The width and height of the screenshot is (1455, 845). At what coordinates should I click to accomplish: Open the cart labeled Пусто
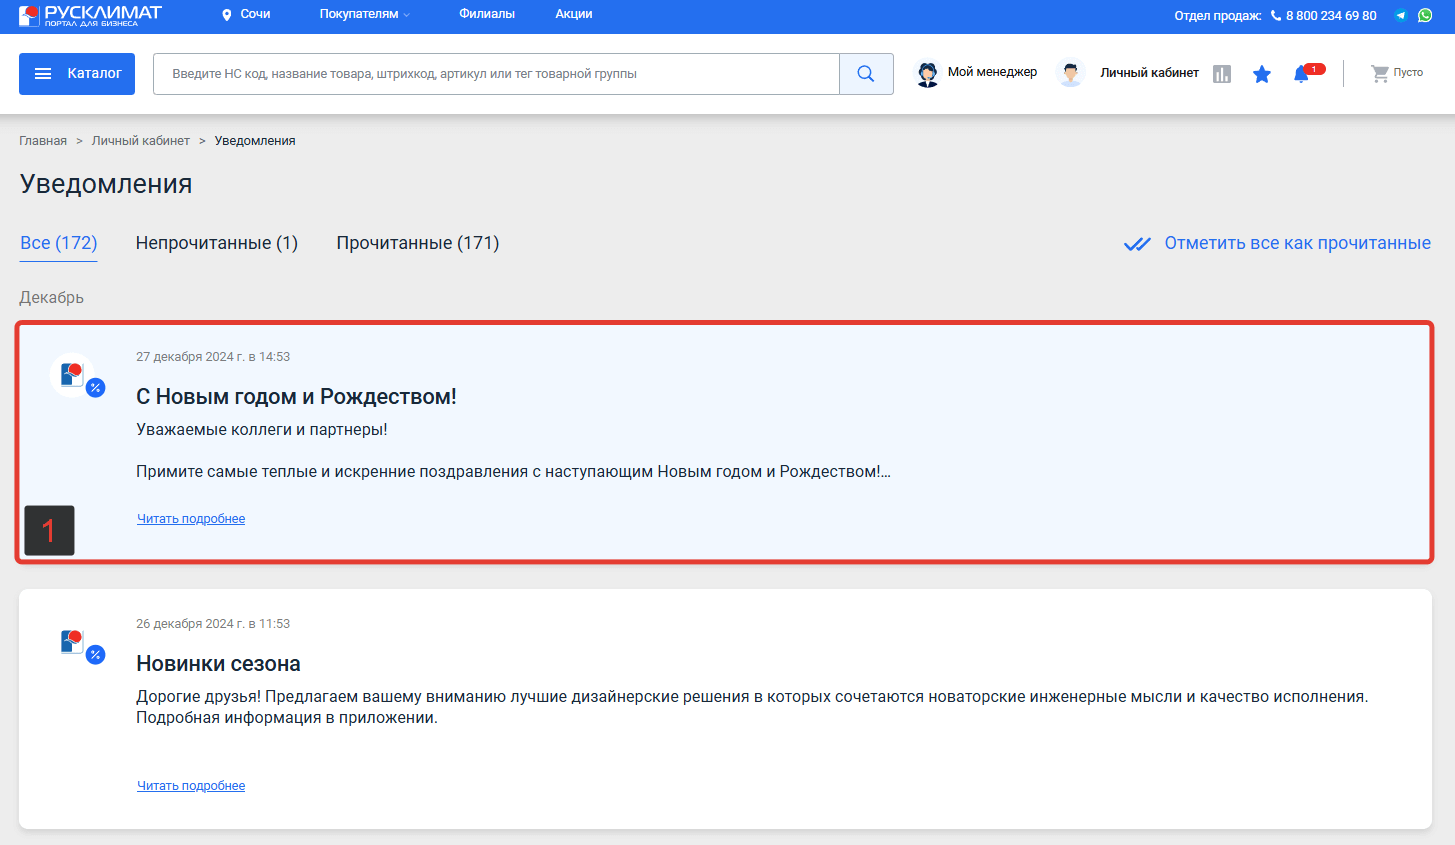(1397, 73)
